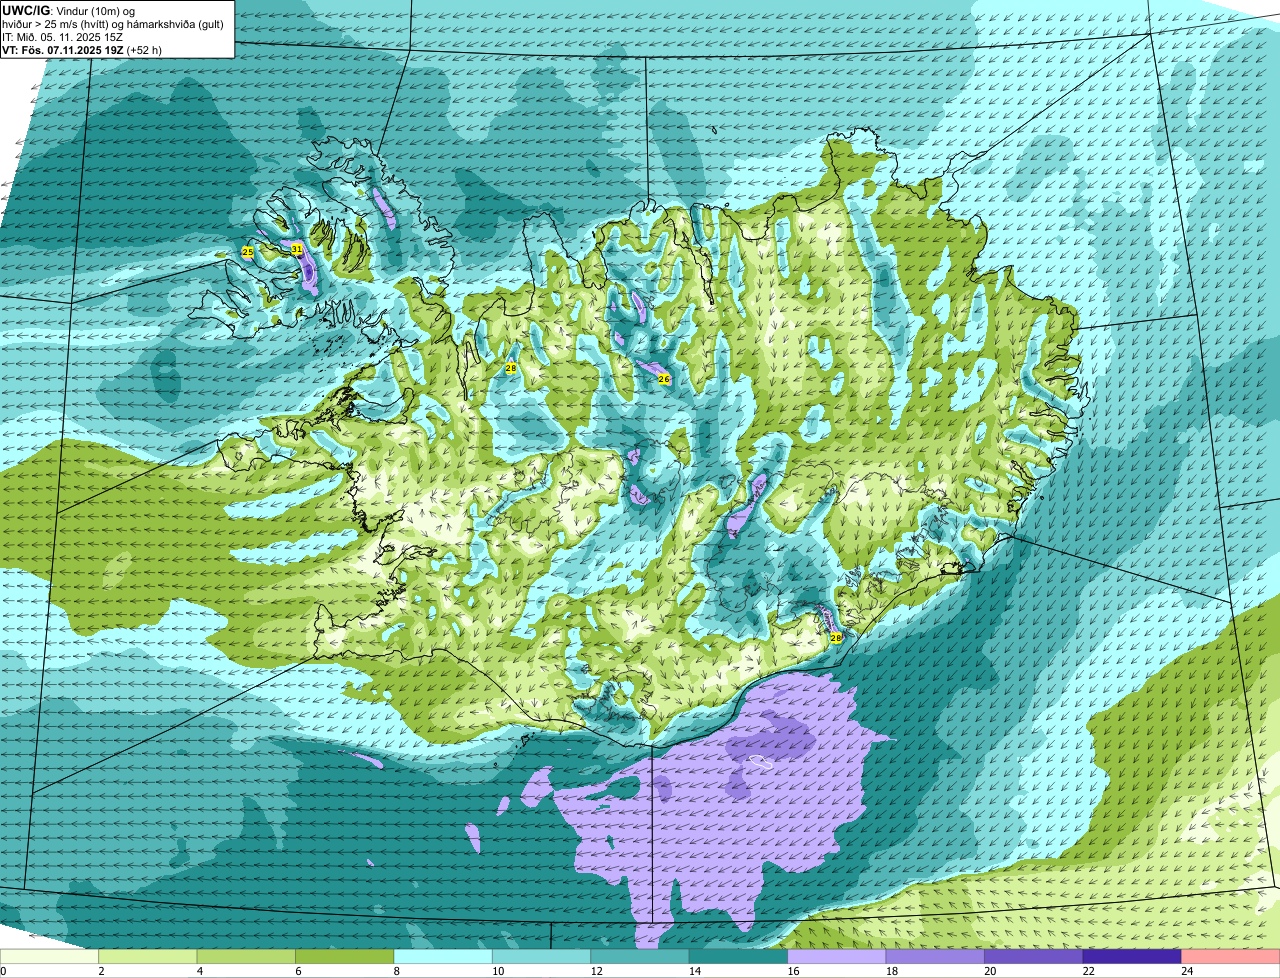Click the pink above-24 m/s legend swatch
The width and height of the screenshot is (1280, 978).
pos(1231,957)
